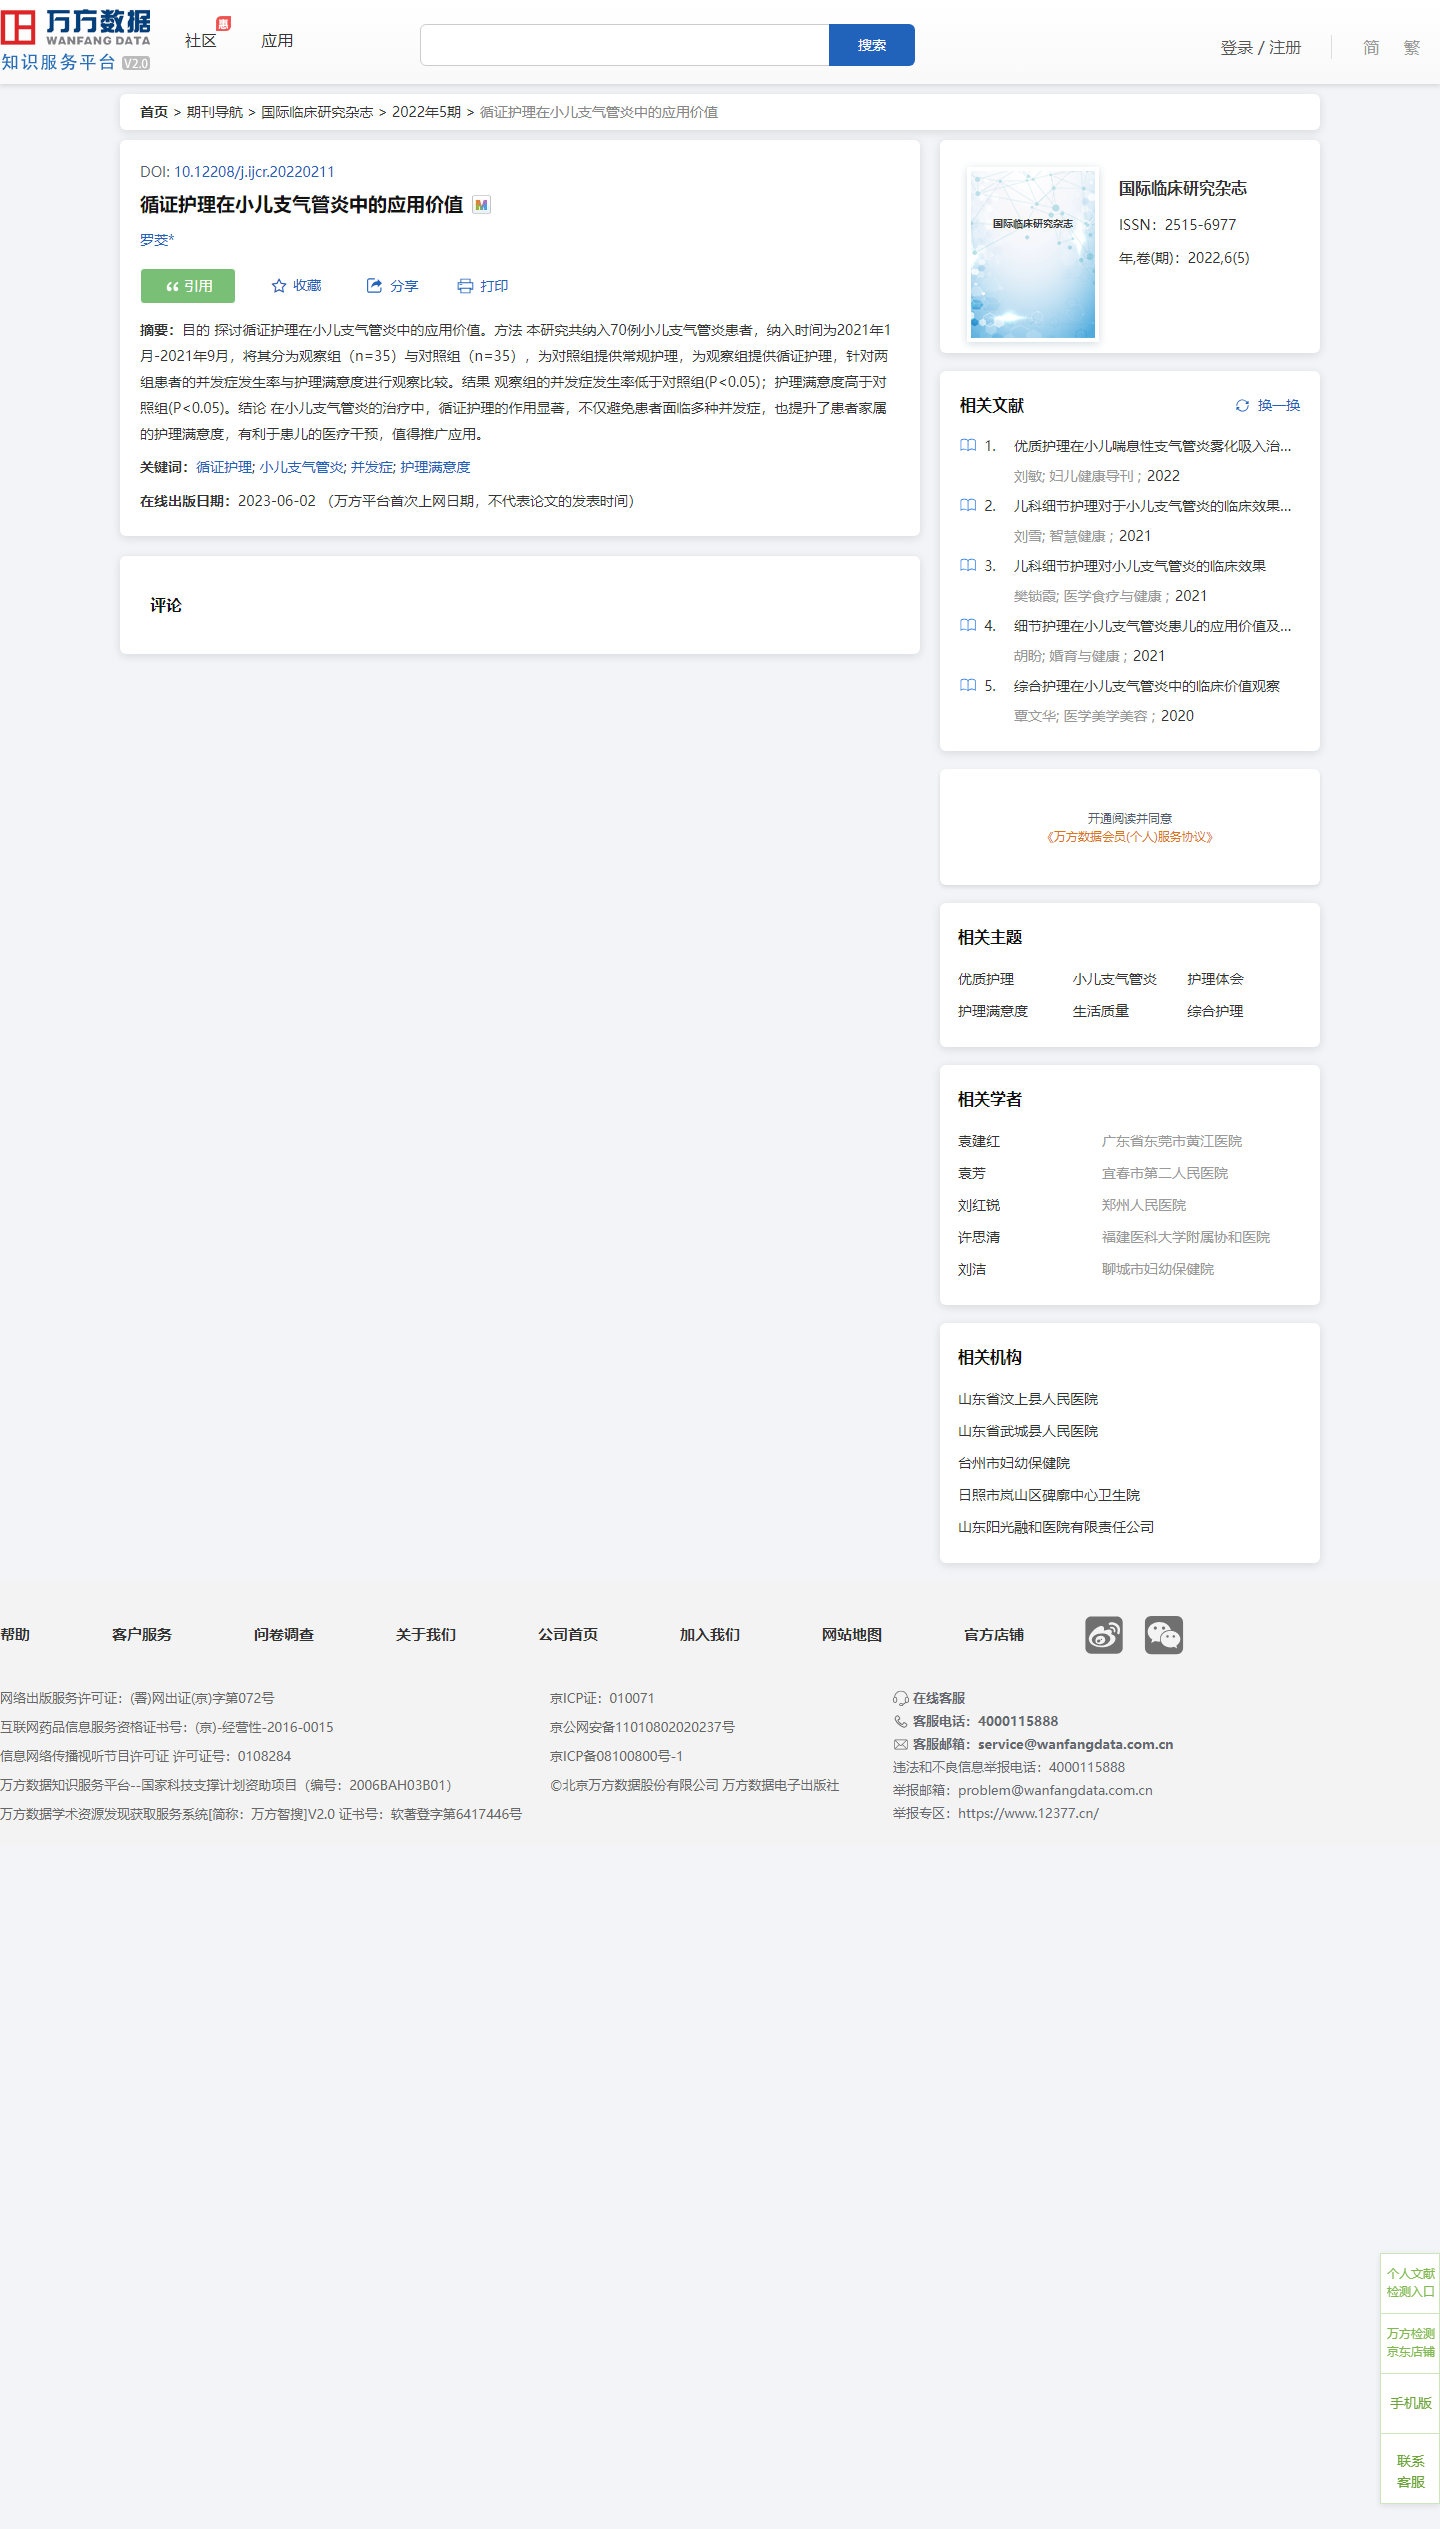
Task: Select related topic 生活质量
Action: [x=1101, y=1011]
